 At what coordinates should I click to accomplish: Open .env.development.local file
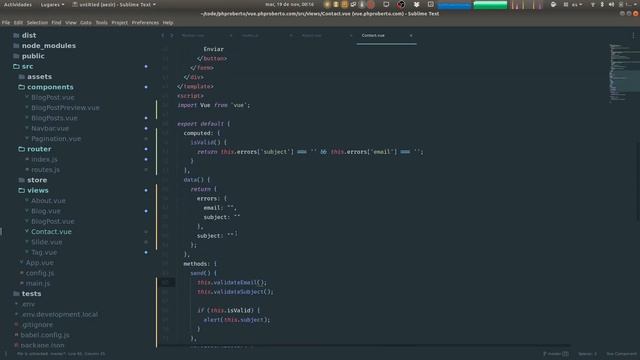point(60,314)
